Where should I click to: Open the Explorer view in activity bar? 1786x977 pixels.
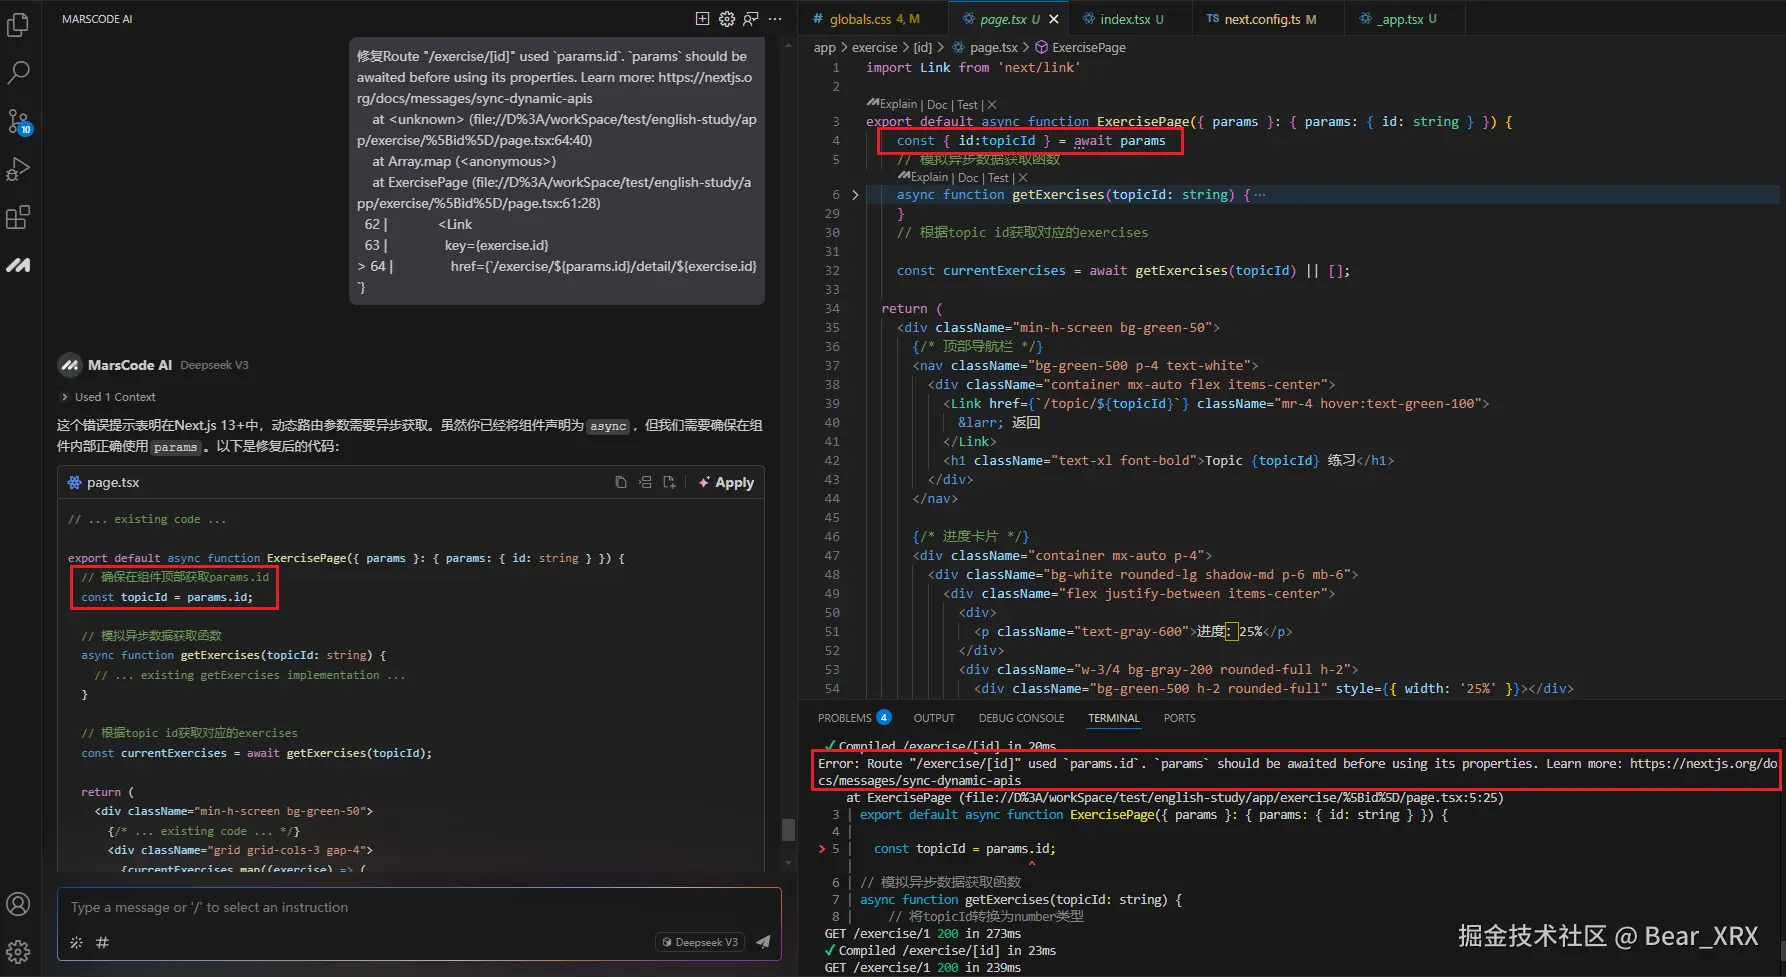tap(18, 25)
